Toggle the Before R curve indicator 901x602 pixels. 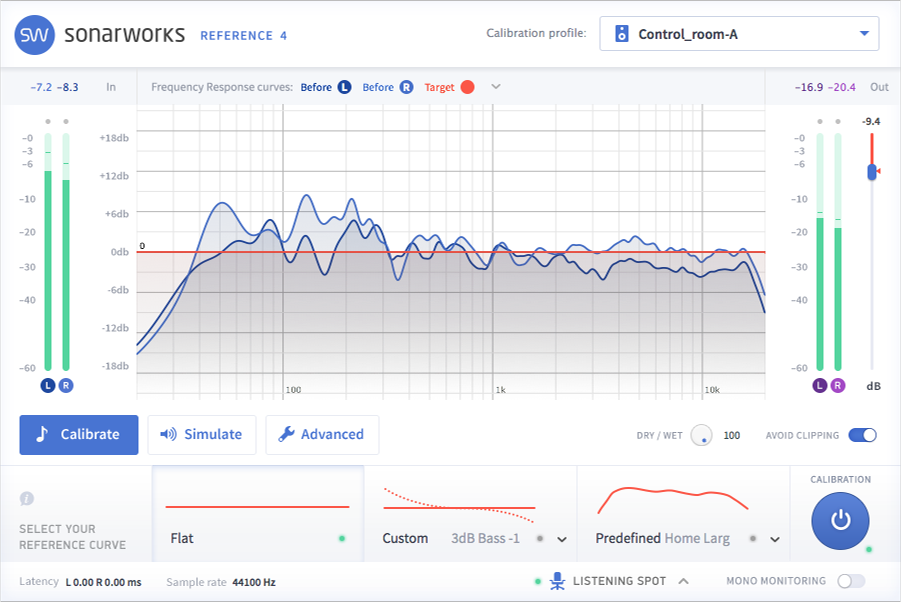click(x=406, y=87)
